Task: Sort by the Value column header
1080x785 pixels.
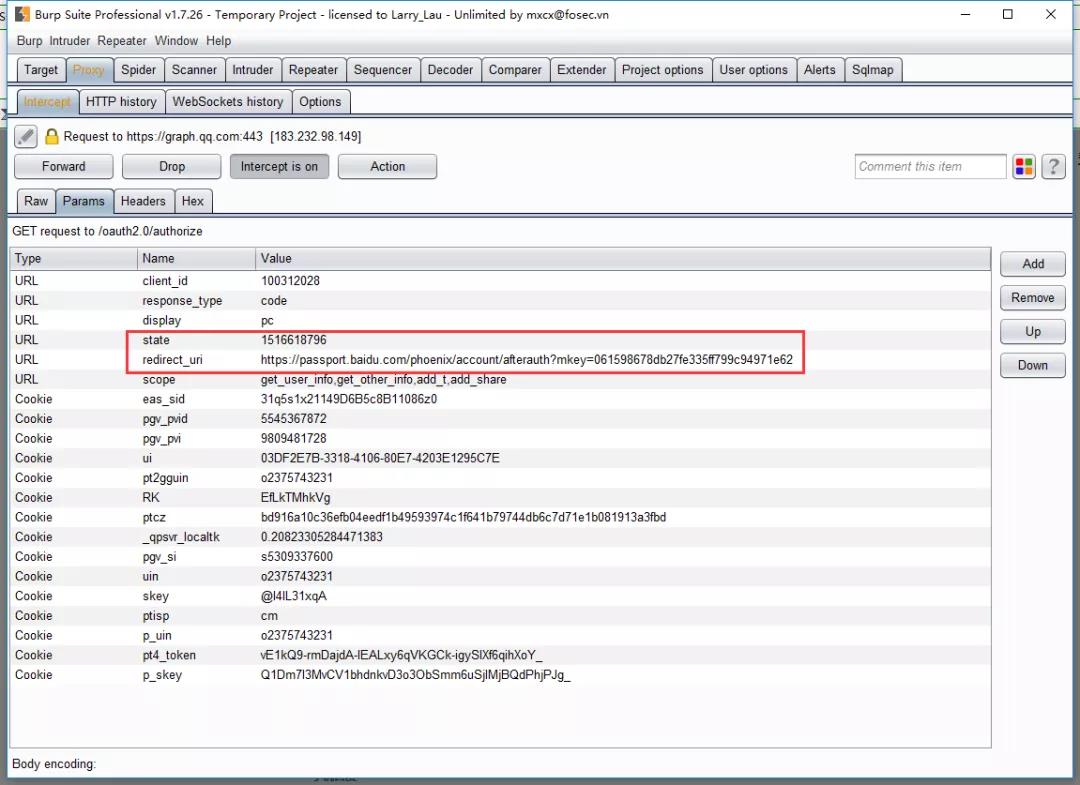Action: 623,259
